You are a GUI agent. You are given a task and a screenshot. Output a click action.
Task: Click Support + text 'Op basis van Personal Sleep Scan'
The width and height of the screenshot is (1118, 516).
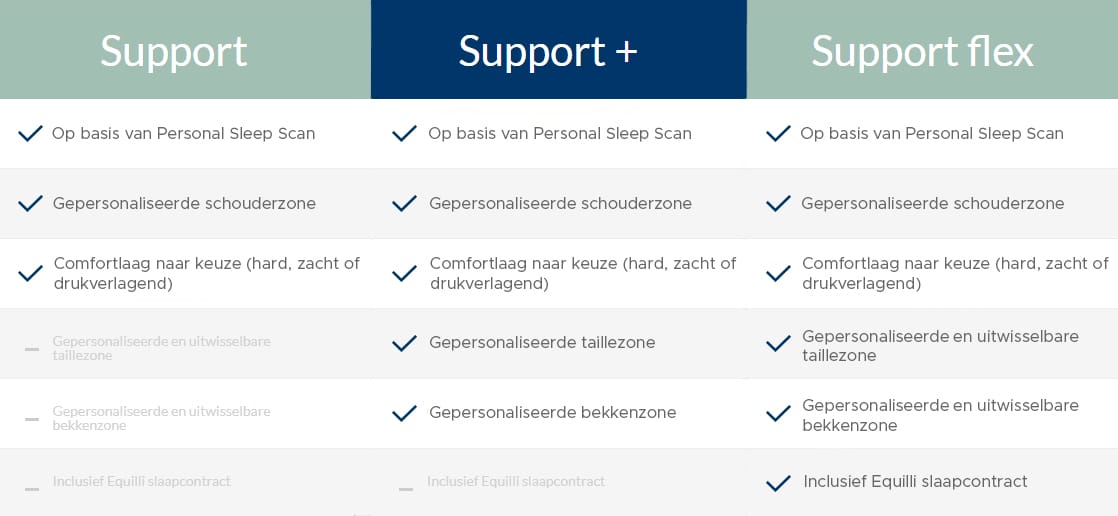pyautogui.click(x=559, y=134)
